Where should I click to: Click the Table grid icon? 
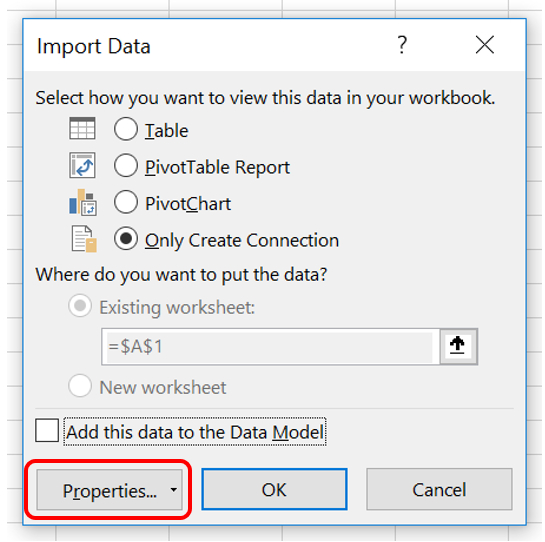pos(82,128)
